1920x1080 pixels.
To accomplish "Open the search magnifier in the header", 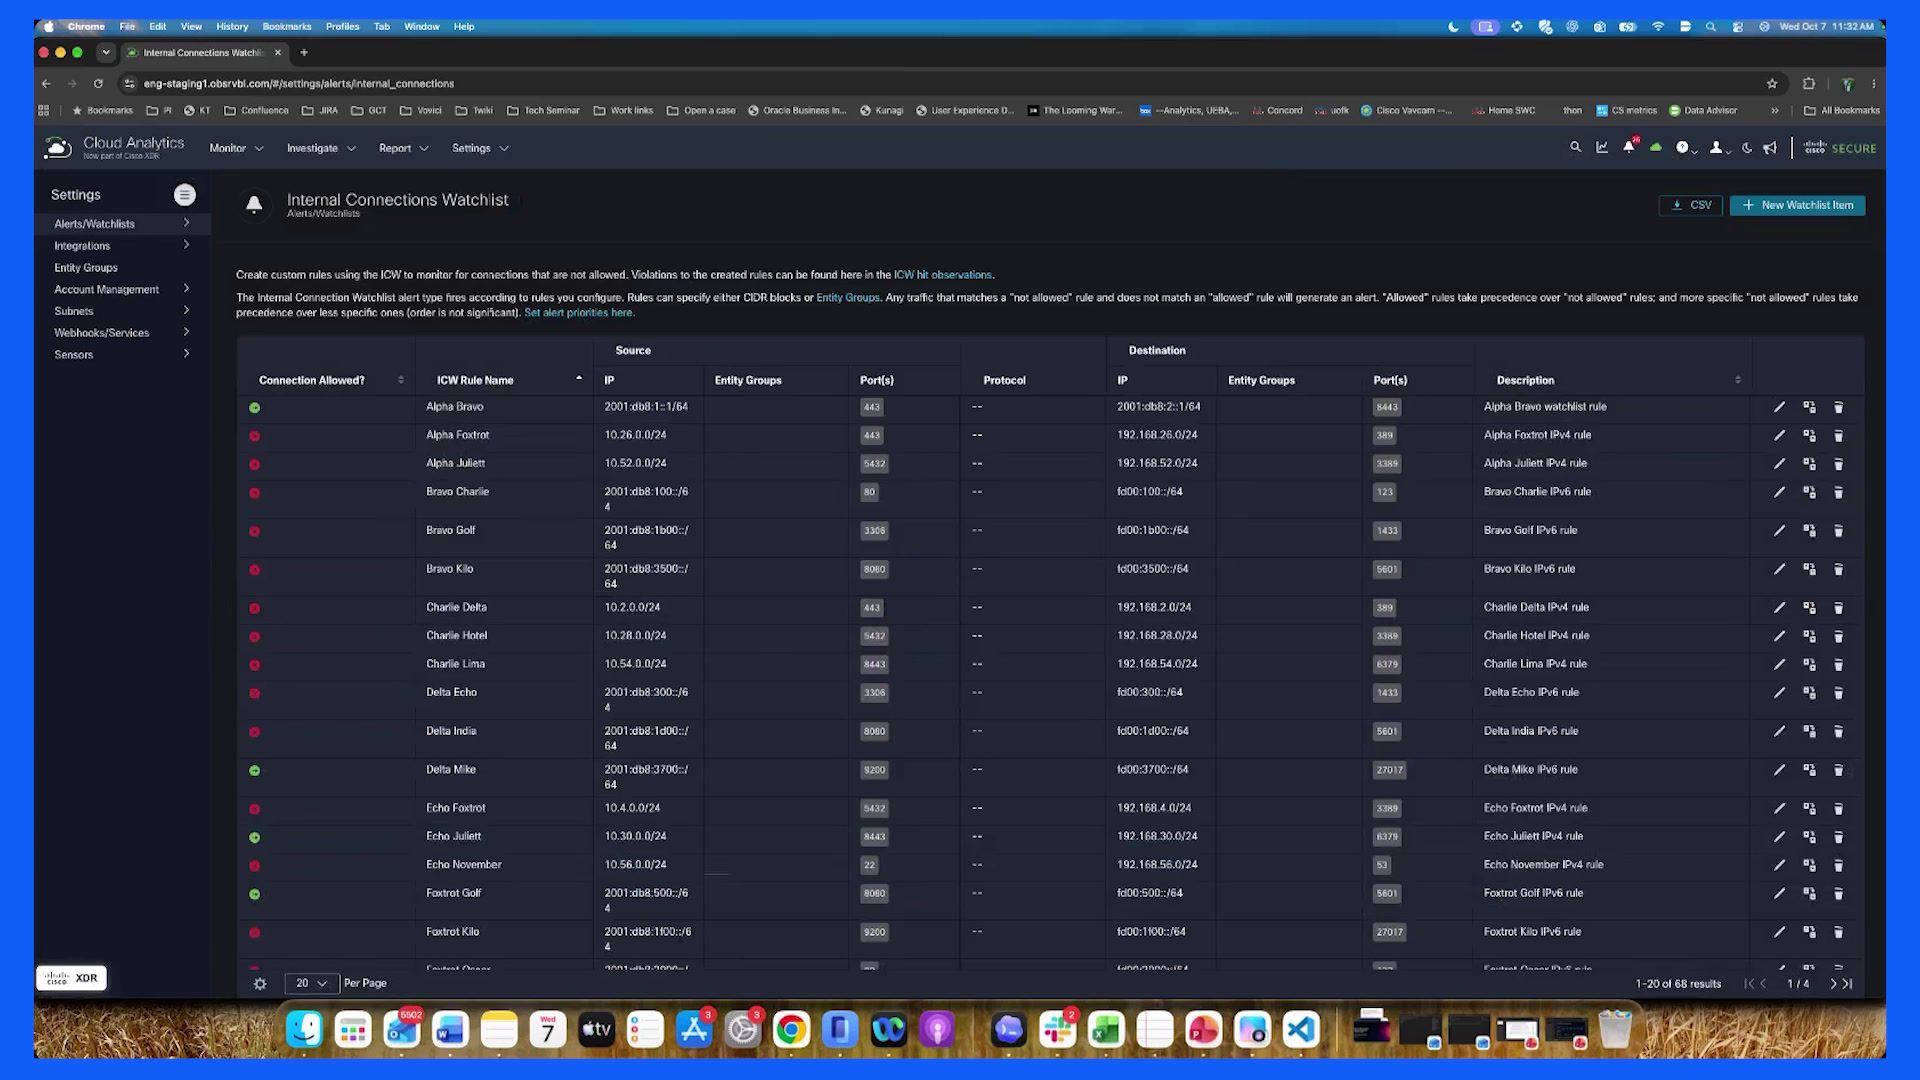I will pyautogui.click(x=1575, y=147).
